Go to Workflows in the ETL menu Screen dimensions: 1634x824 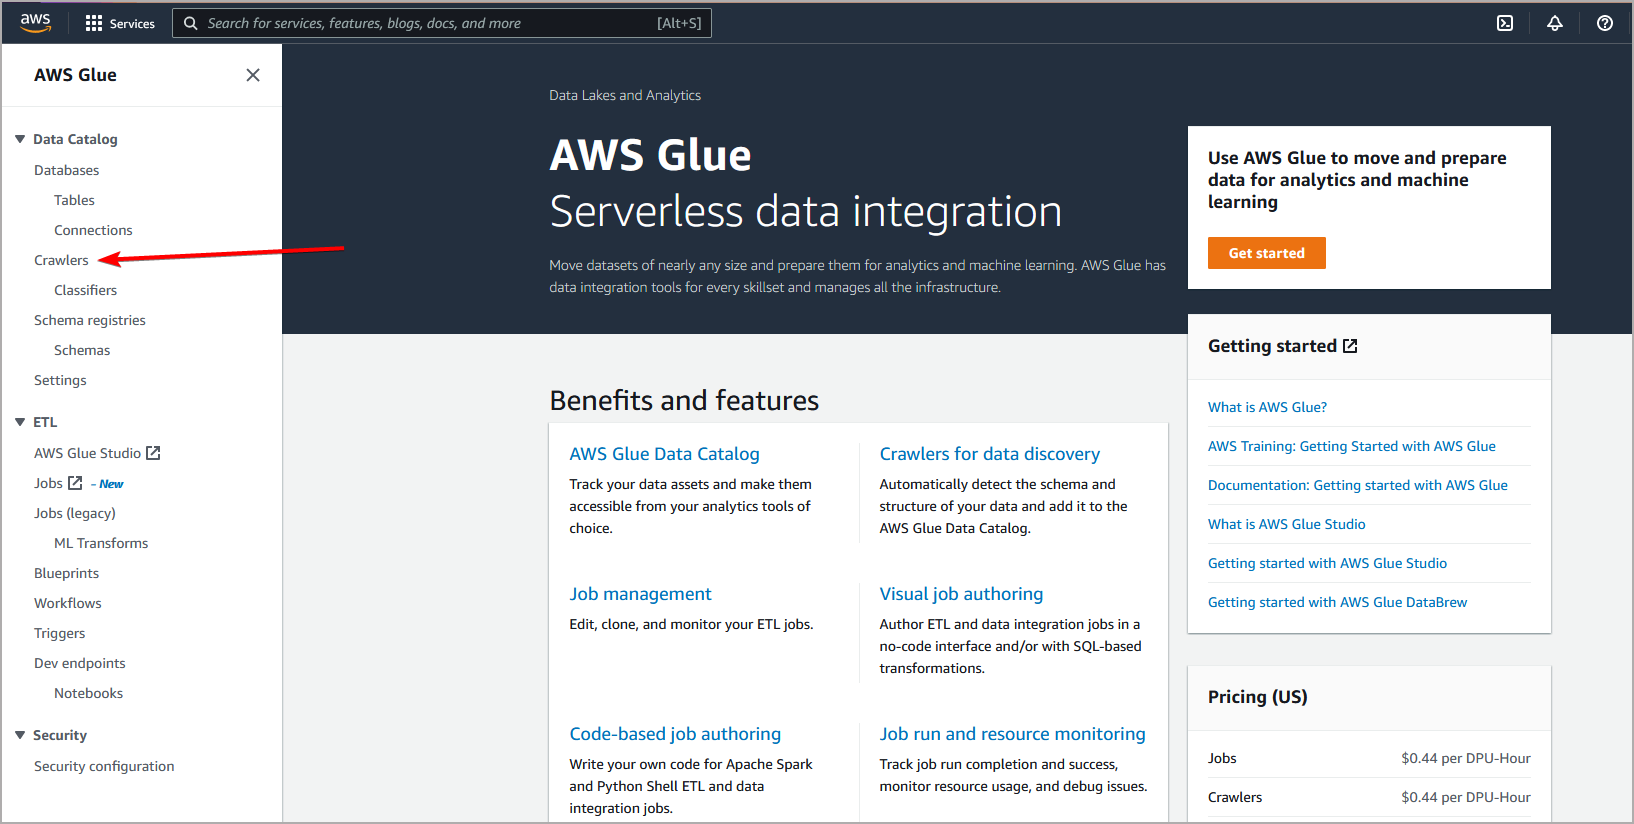68,603
